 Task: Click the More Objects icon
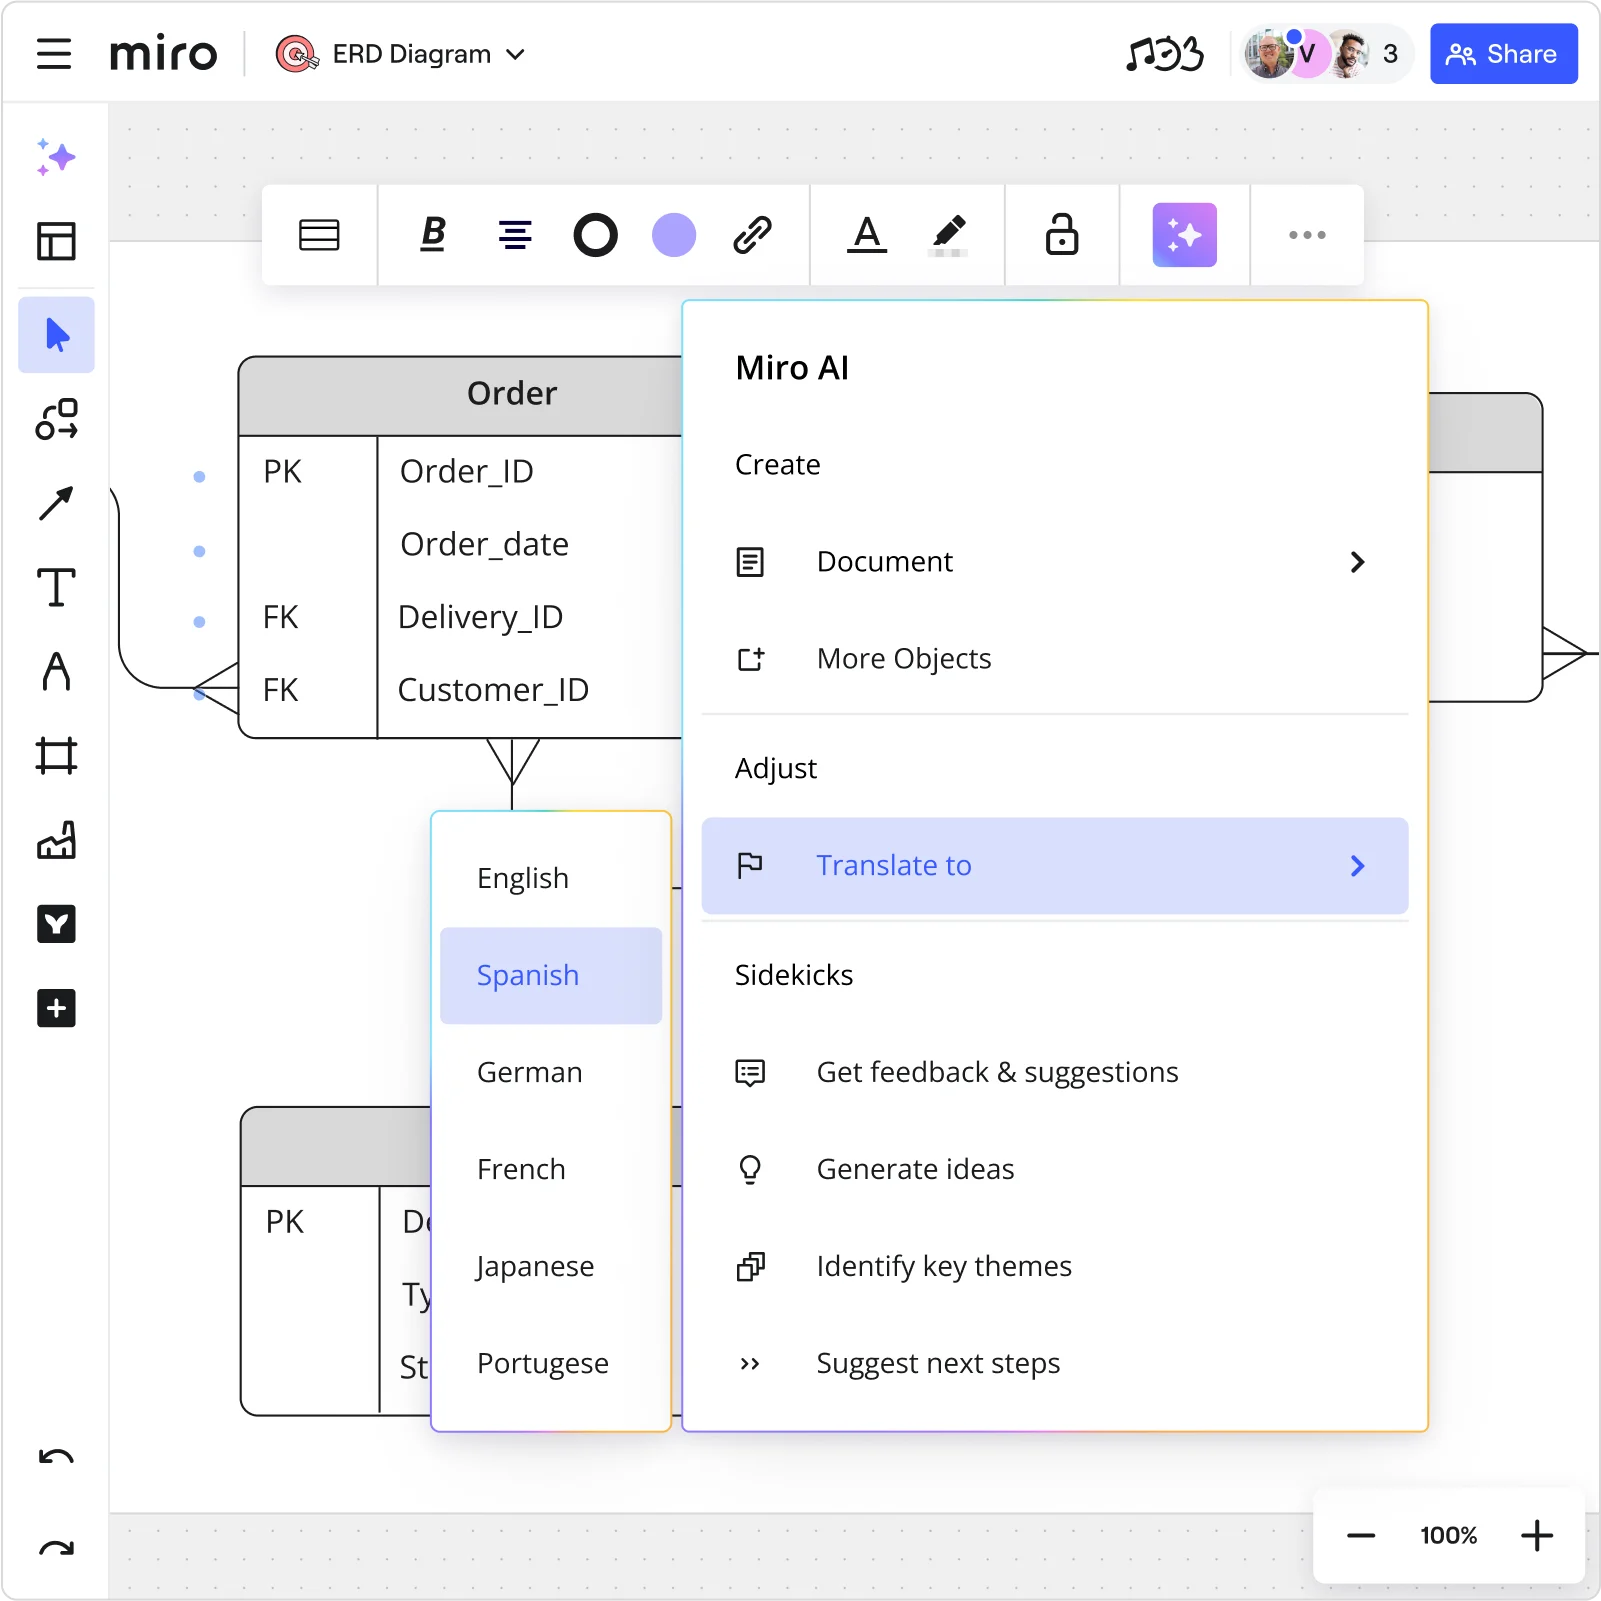750,659
